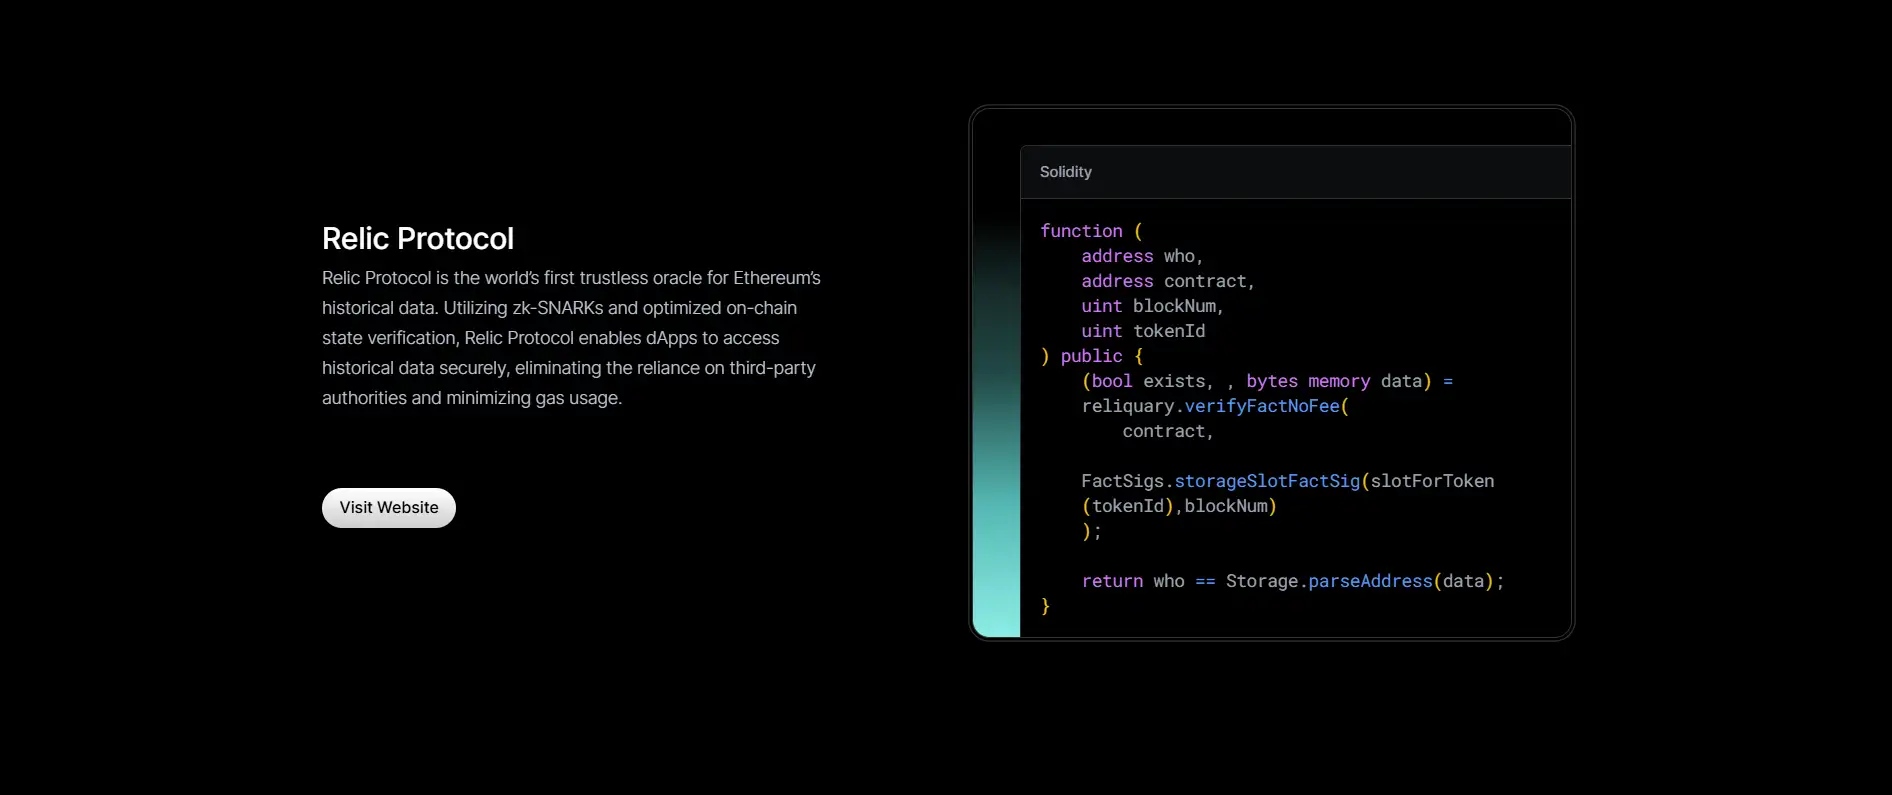Click the 'uint blockNum' parameter line

[x=1151, y=306]
